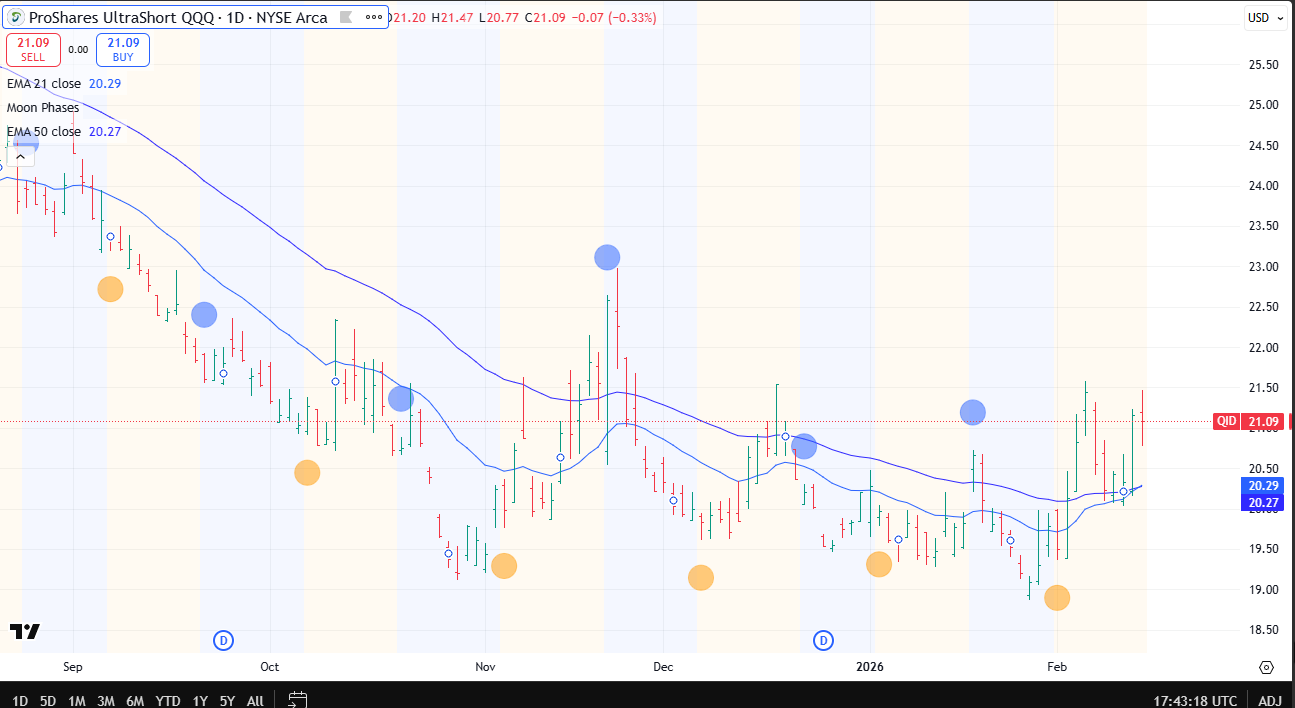1295x708 pixels.
Task: Open timezone menu showing 17:43:18 UTC
Action: [x=1194, y=701]
